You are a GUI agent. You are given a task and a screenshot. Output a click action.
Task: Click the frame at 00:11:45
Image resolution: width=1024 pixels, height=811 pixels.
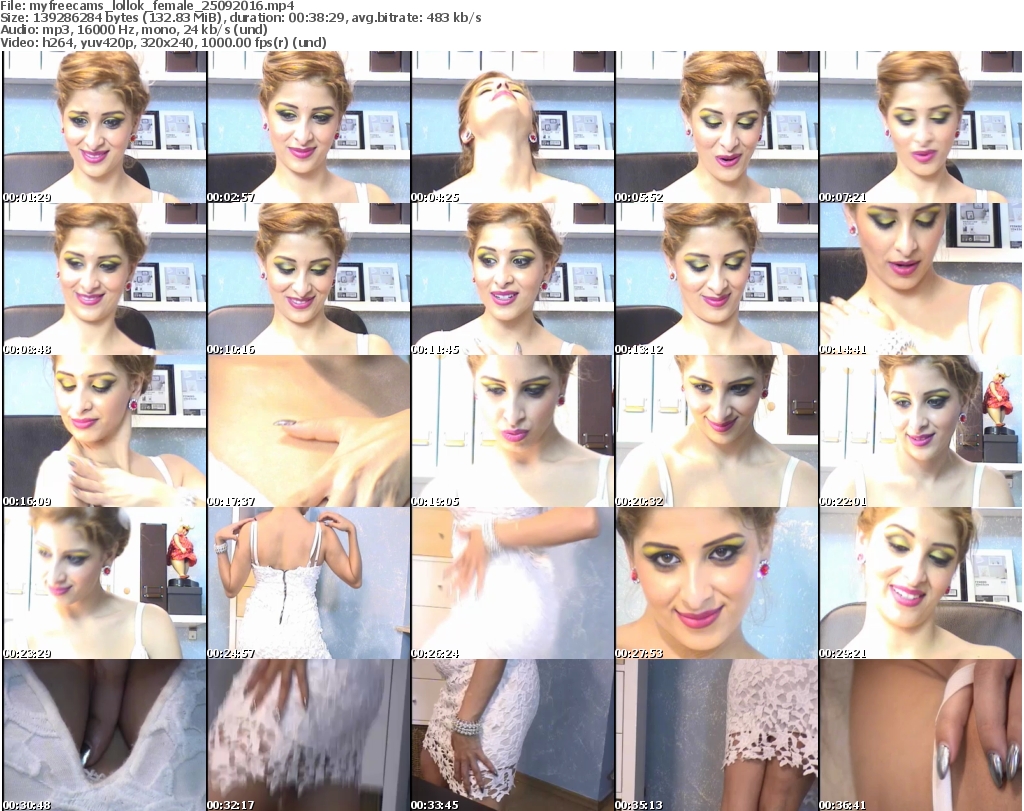(512, 279)
